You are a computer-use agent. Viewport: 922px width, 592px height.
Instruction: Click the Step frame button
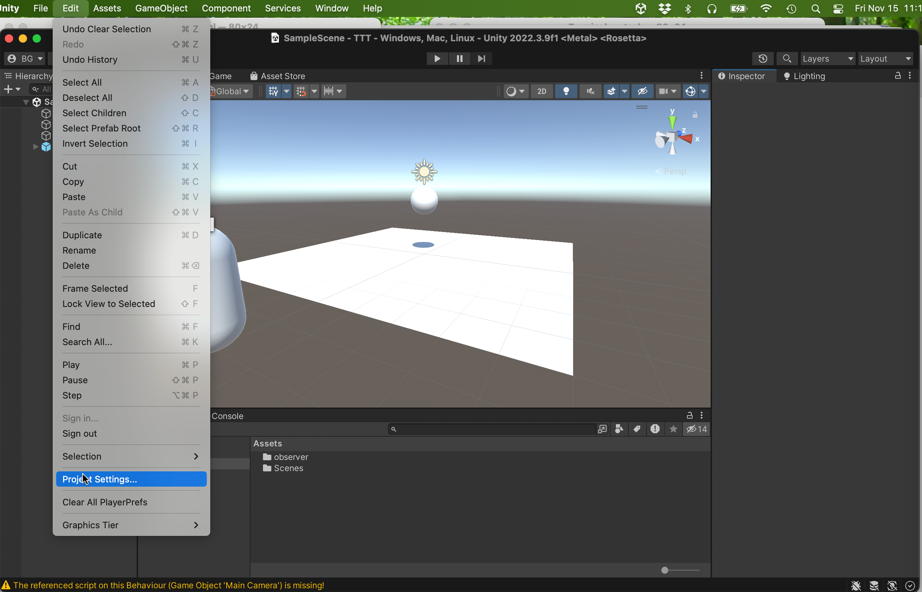pyautogui.click(x=481, y=59)
